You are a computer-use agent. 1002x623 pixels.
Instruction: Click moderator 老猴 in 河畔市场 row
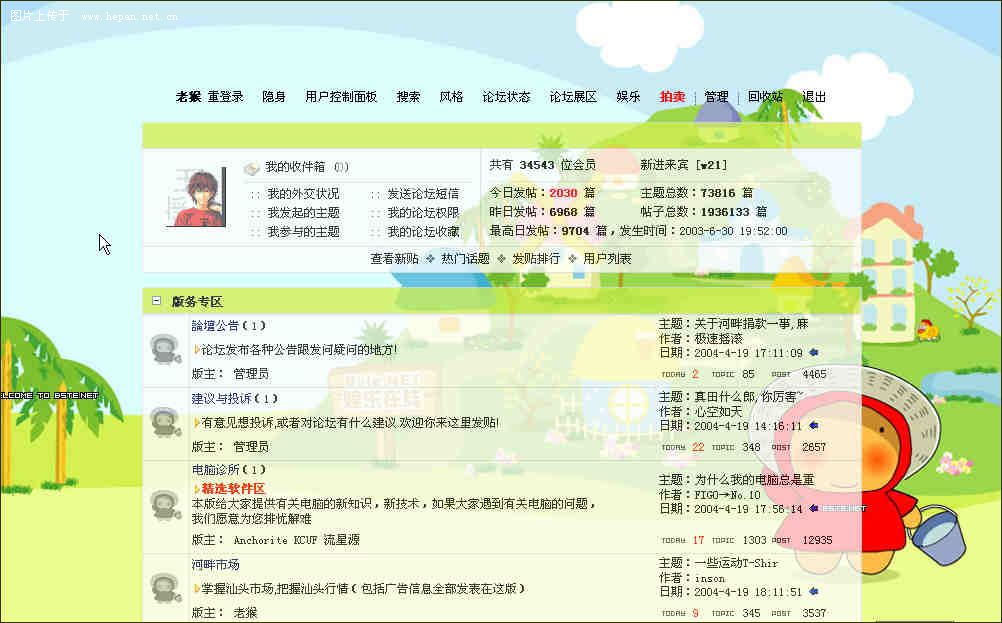[245, 612]
